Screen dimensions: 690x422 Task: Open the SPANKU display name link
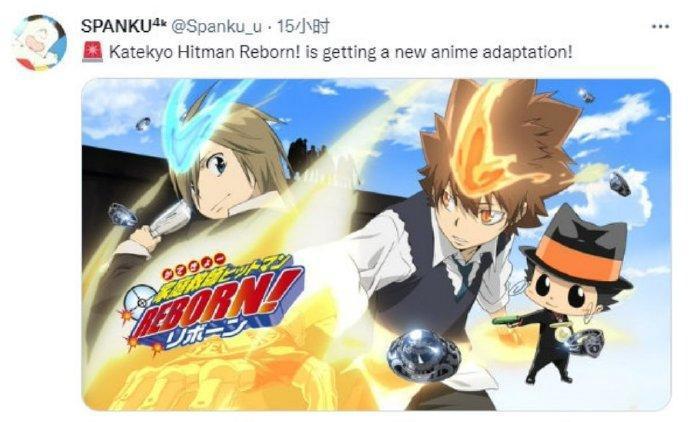click(x=116, y=26)
